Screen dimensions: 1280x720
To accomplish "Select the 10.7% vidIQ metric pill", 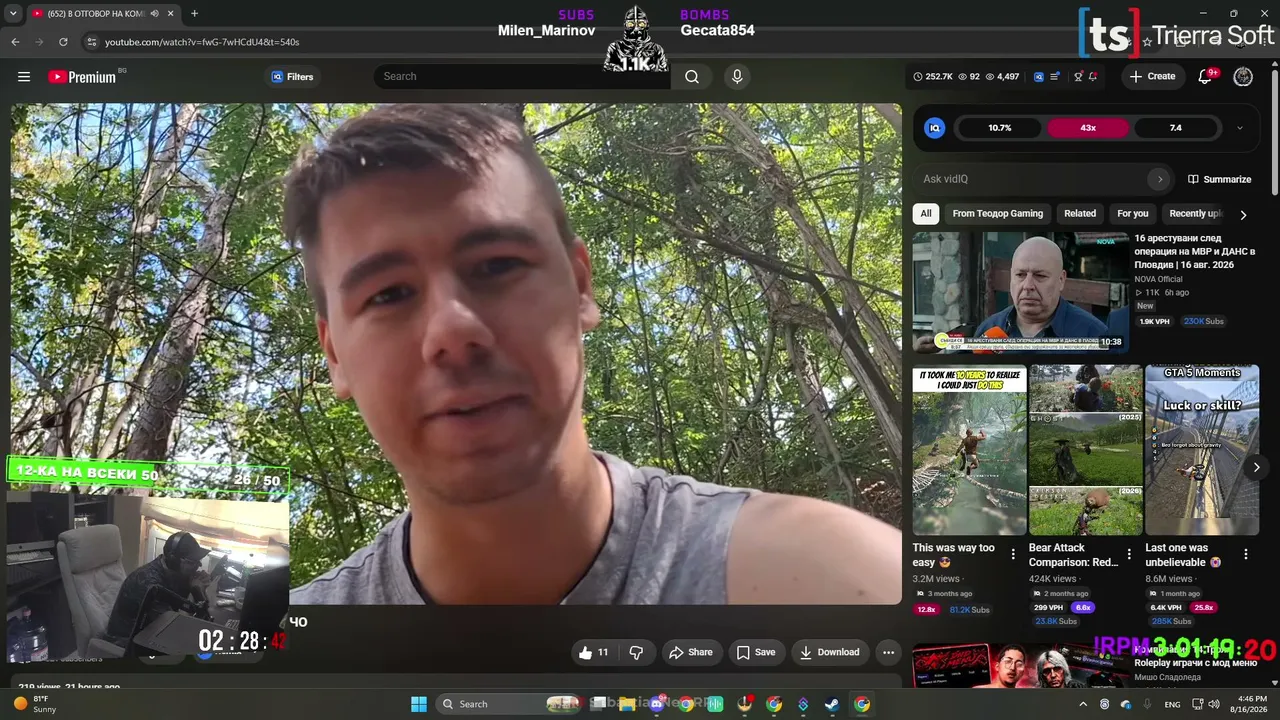I will coord(1000,128).
